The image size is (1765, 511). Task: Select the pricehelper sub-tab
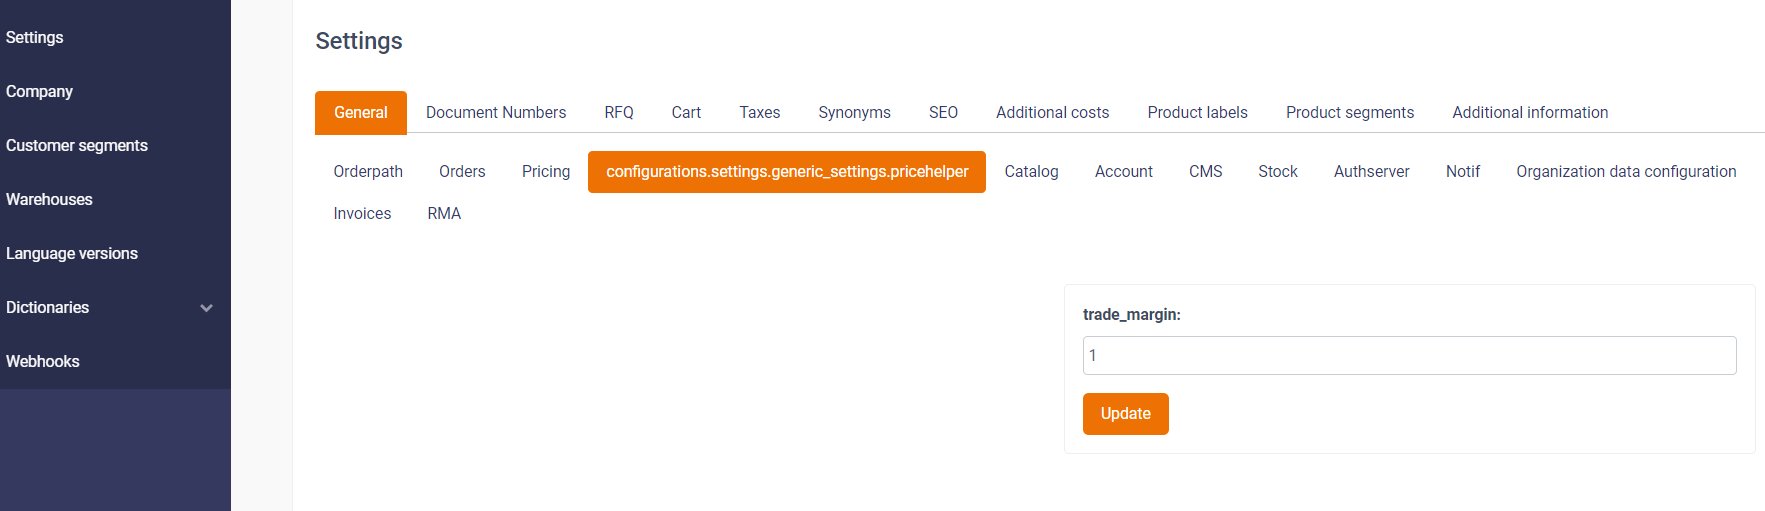tap(787, 172)
